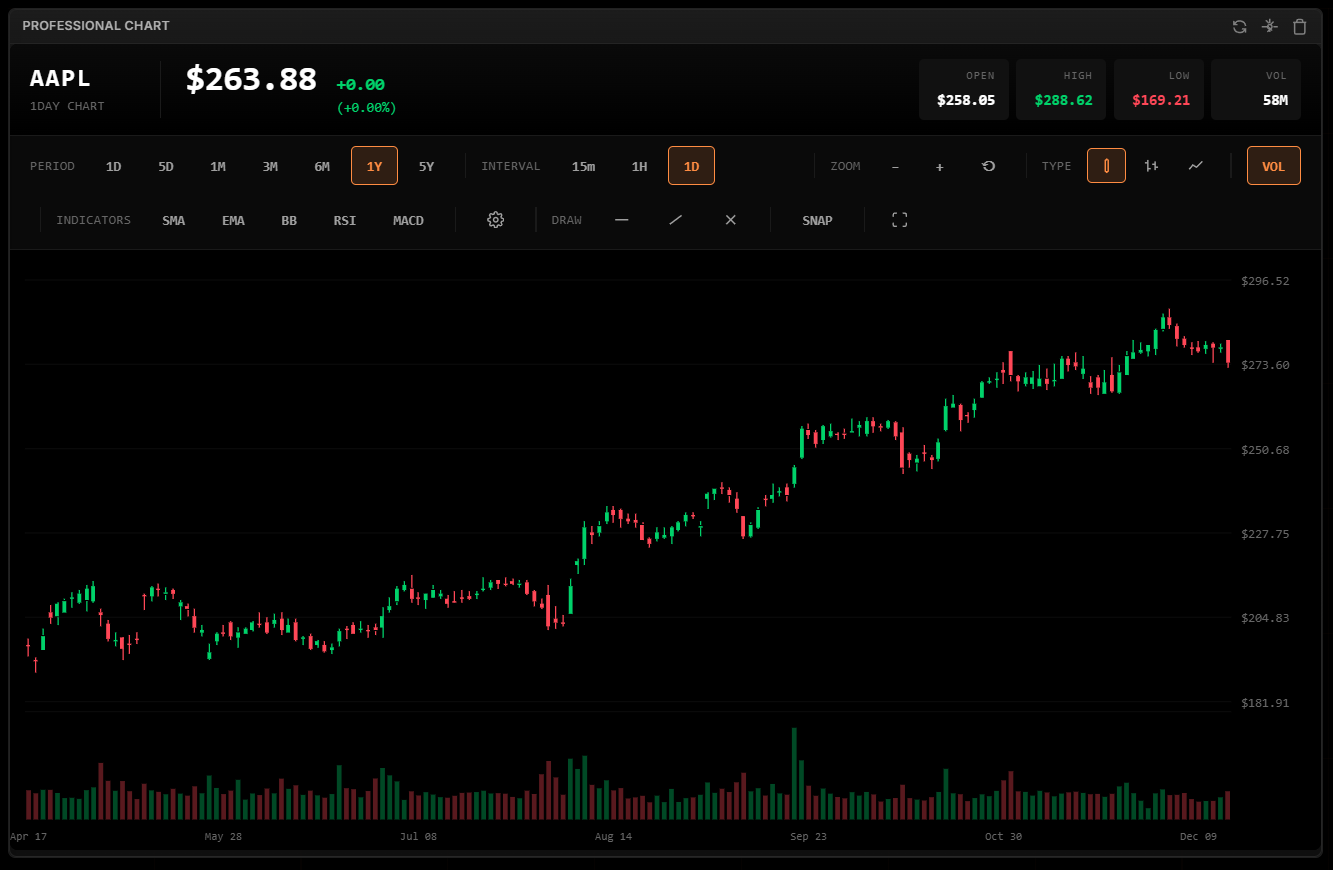The height and width of the screenshot is (870, 1333).
Task: Clear drawings using the X icon
Action: [x=730, y=220]
